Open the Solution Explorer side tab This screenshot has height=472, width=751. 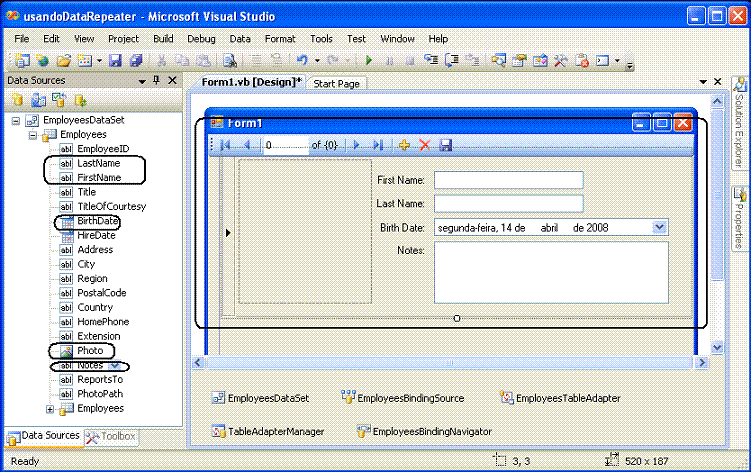click(x=739, y=124)
